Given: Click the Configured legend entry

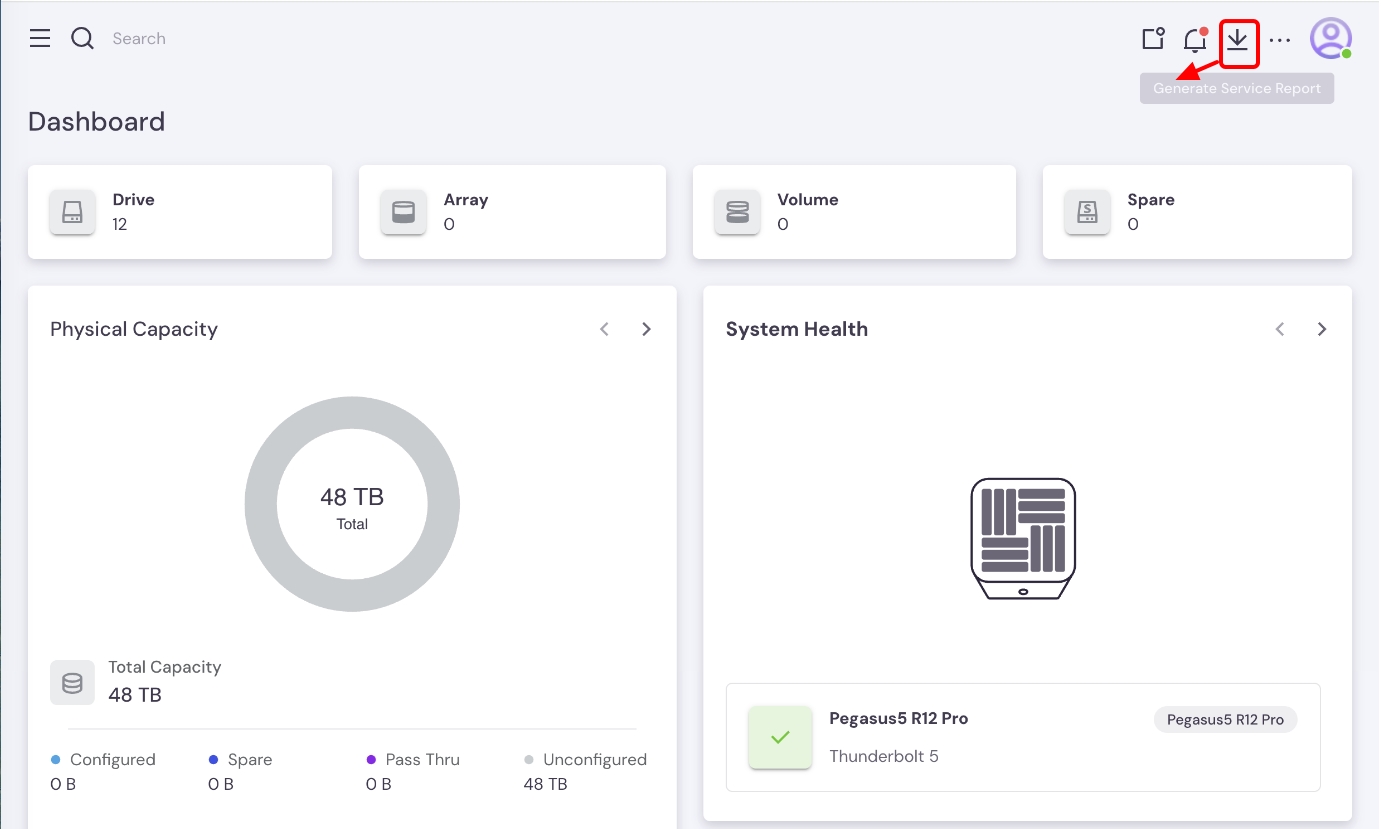Looking at the screenshot, I should 103,760.
